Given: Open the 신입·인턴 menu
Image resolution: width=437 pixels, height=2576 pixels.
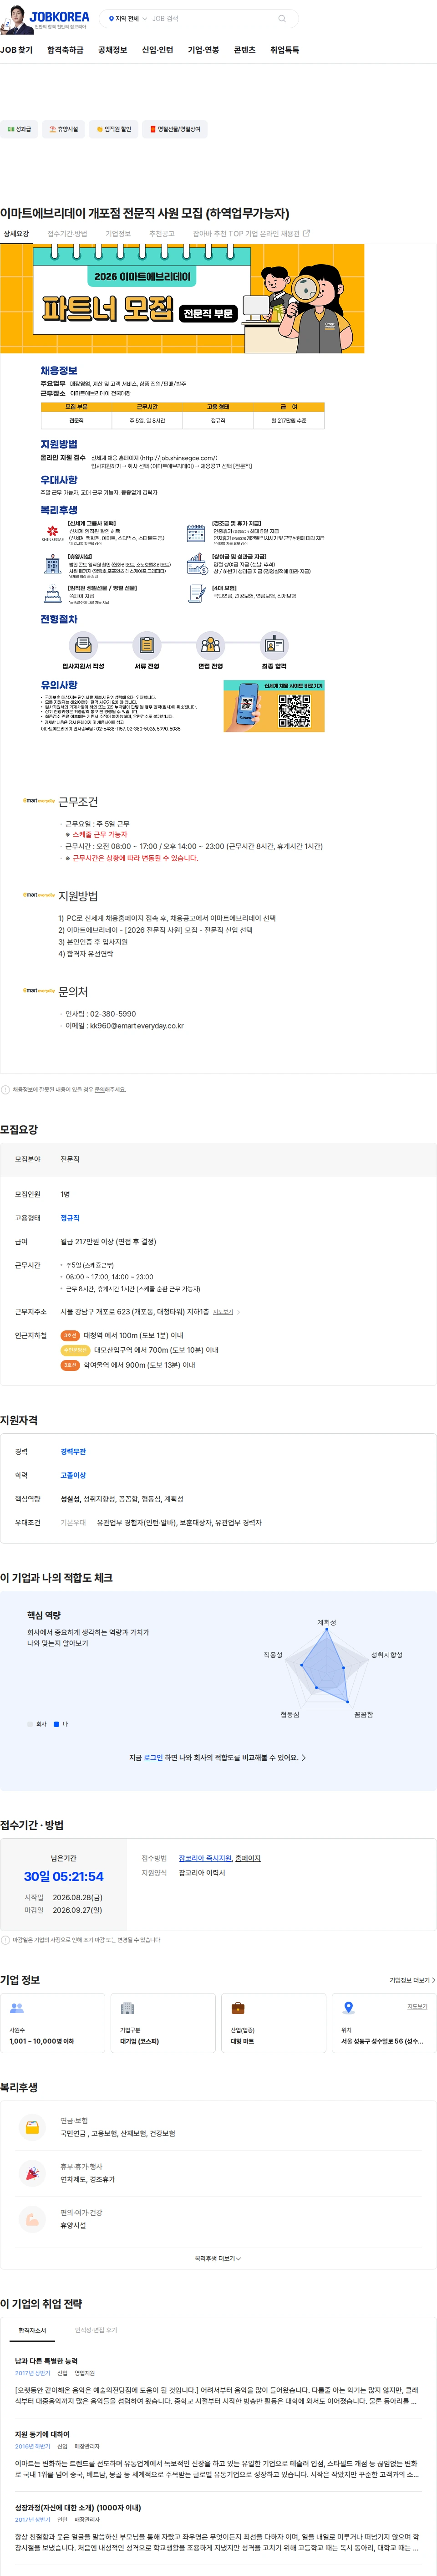Looking at the screenshot, I should [x=157, y=50].
